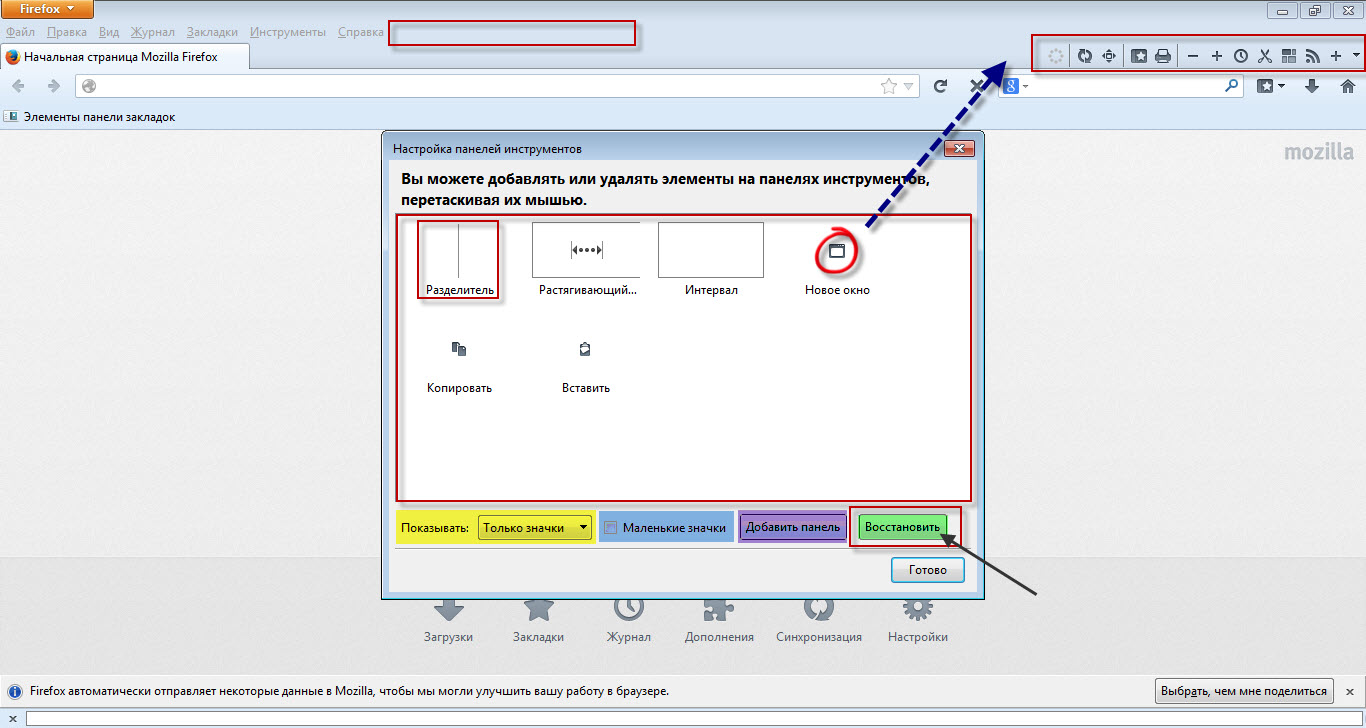This screenshot has height=728, width=1366.
Task: Select the Интервал item in dialog
Action: coord(711,259)
